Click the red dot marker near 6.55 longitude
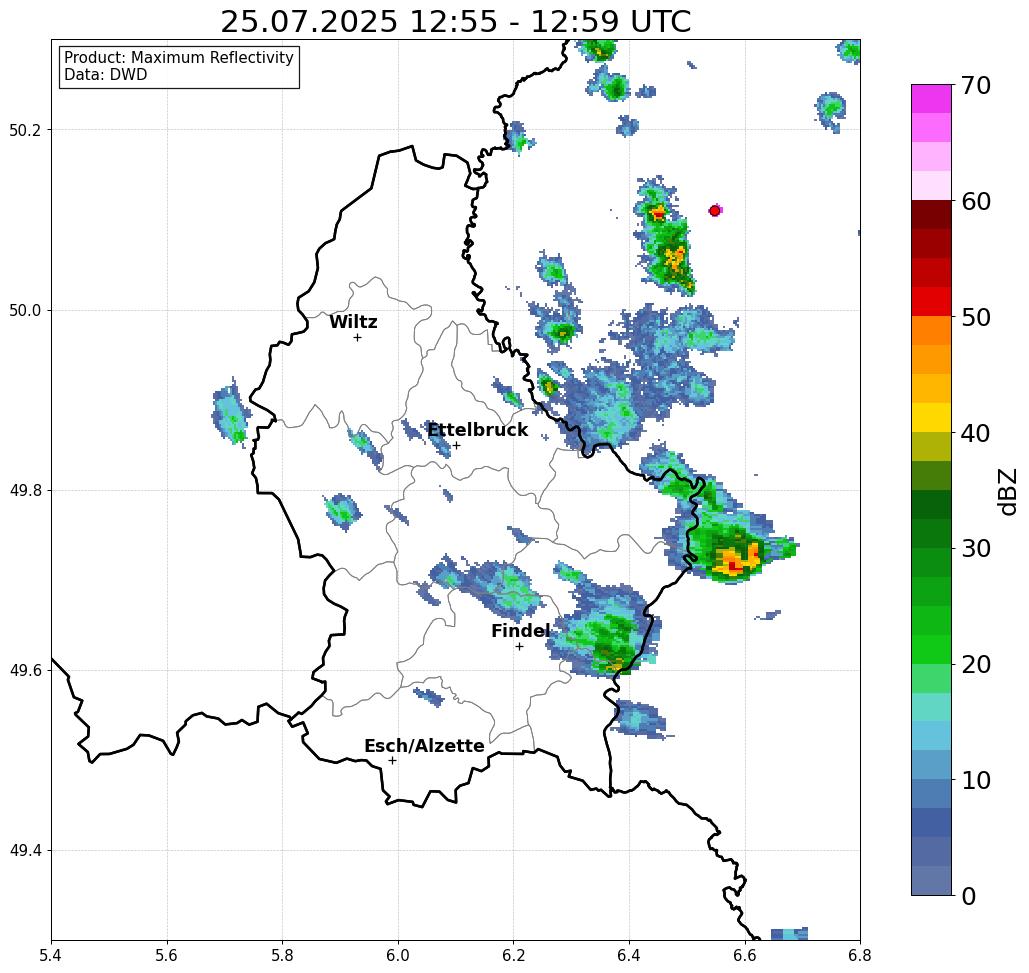The height and width of the screenshot is (973, 1029). coord(715,211)
